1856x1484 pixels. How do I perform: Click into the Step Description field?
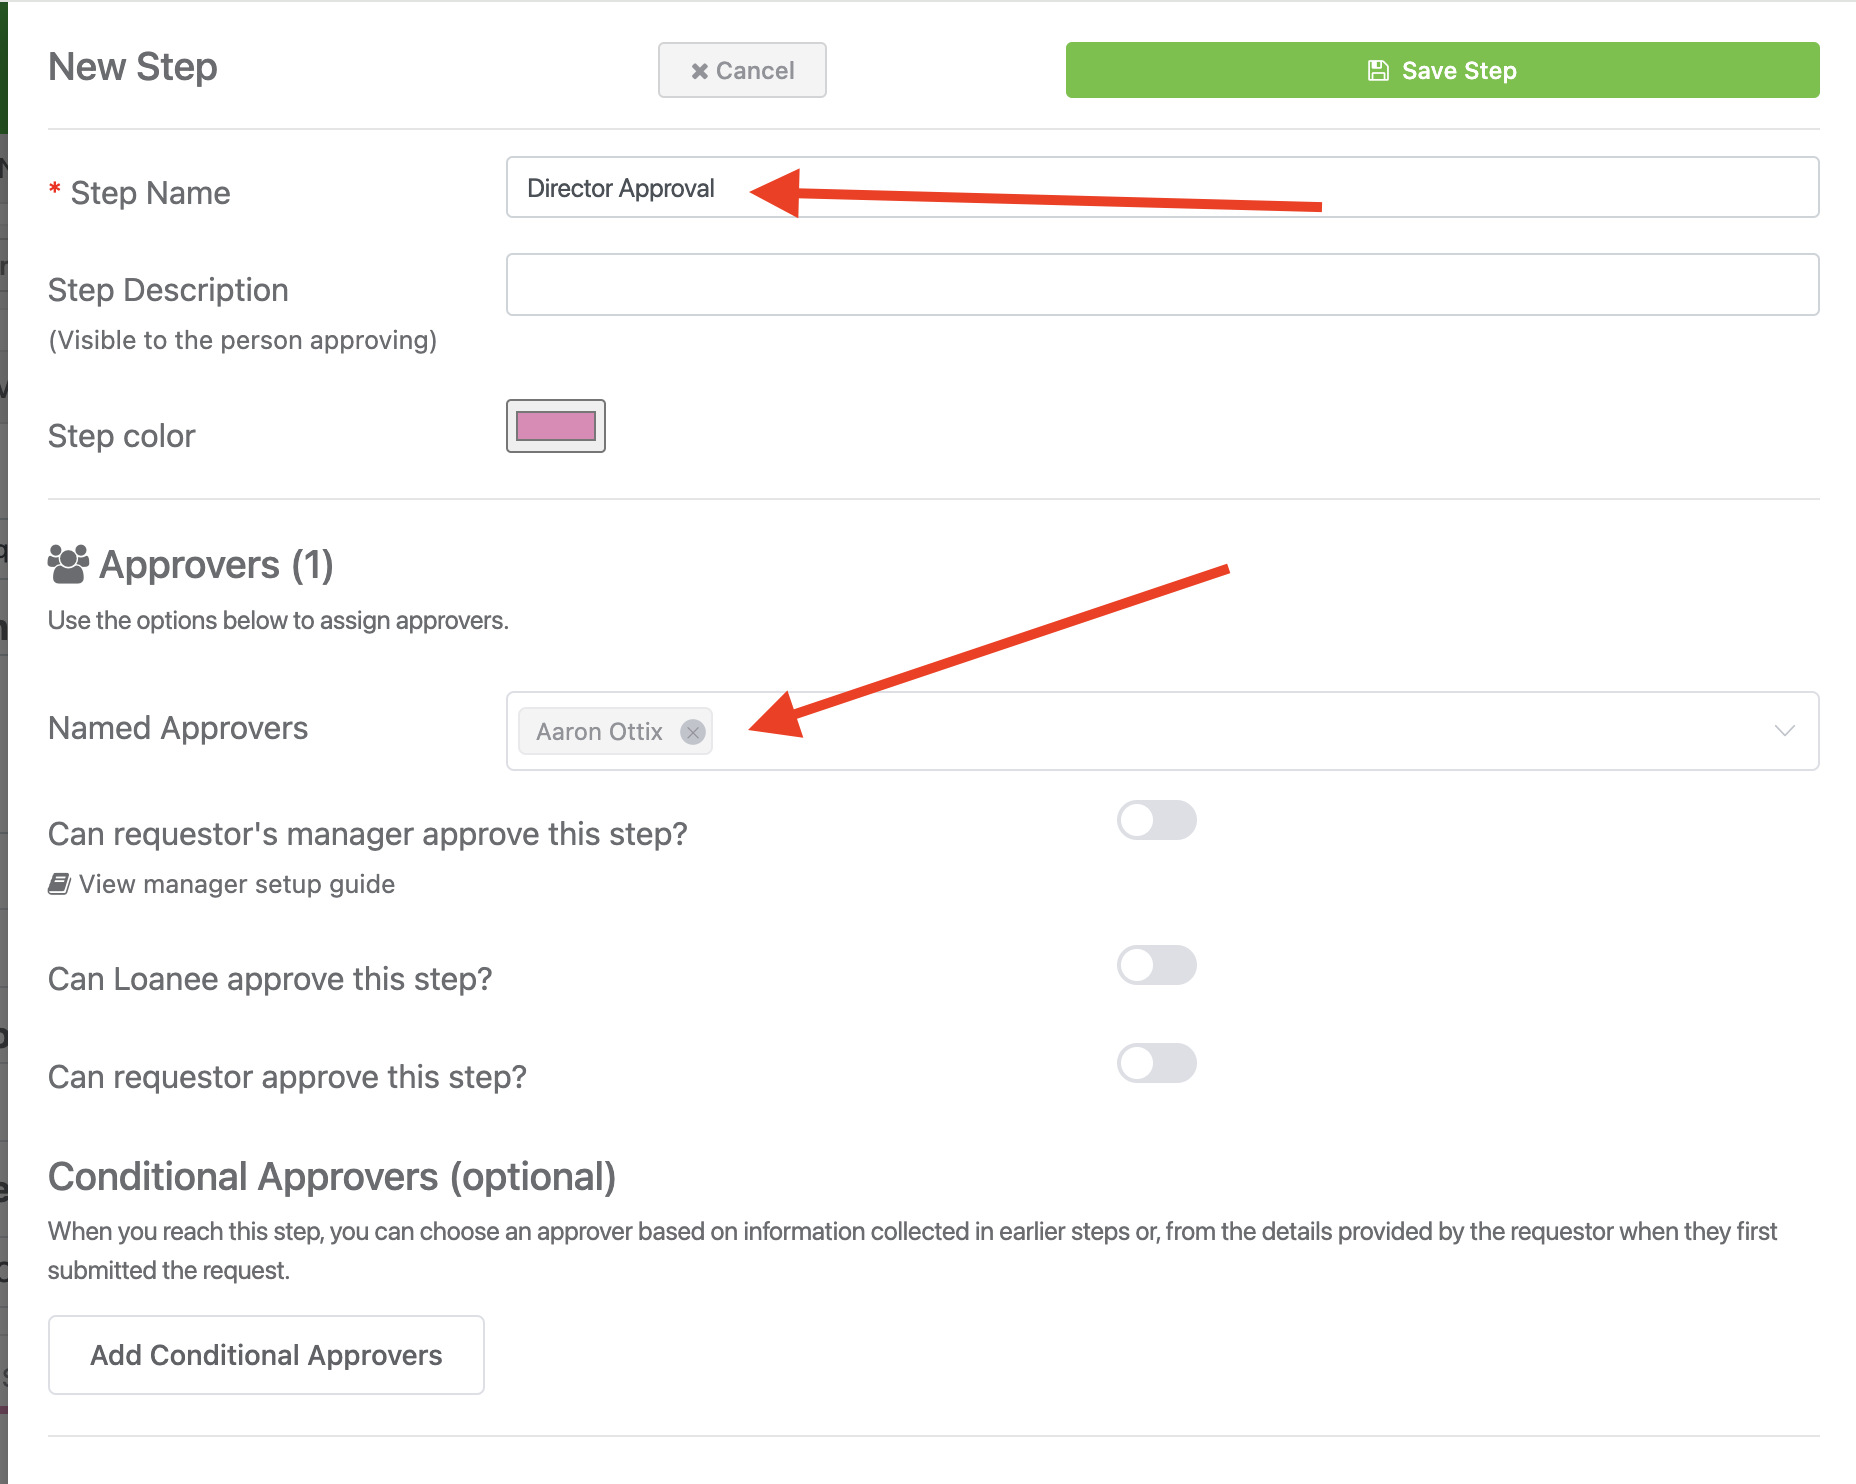click(x=1162, y=285)
